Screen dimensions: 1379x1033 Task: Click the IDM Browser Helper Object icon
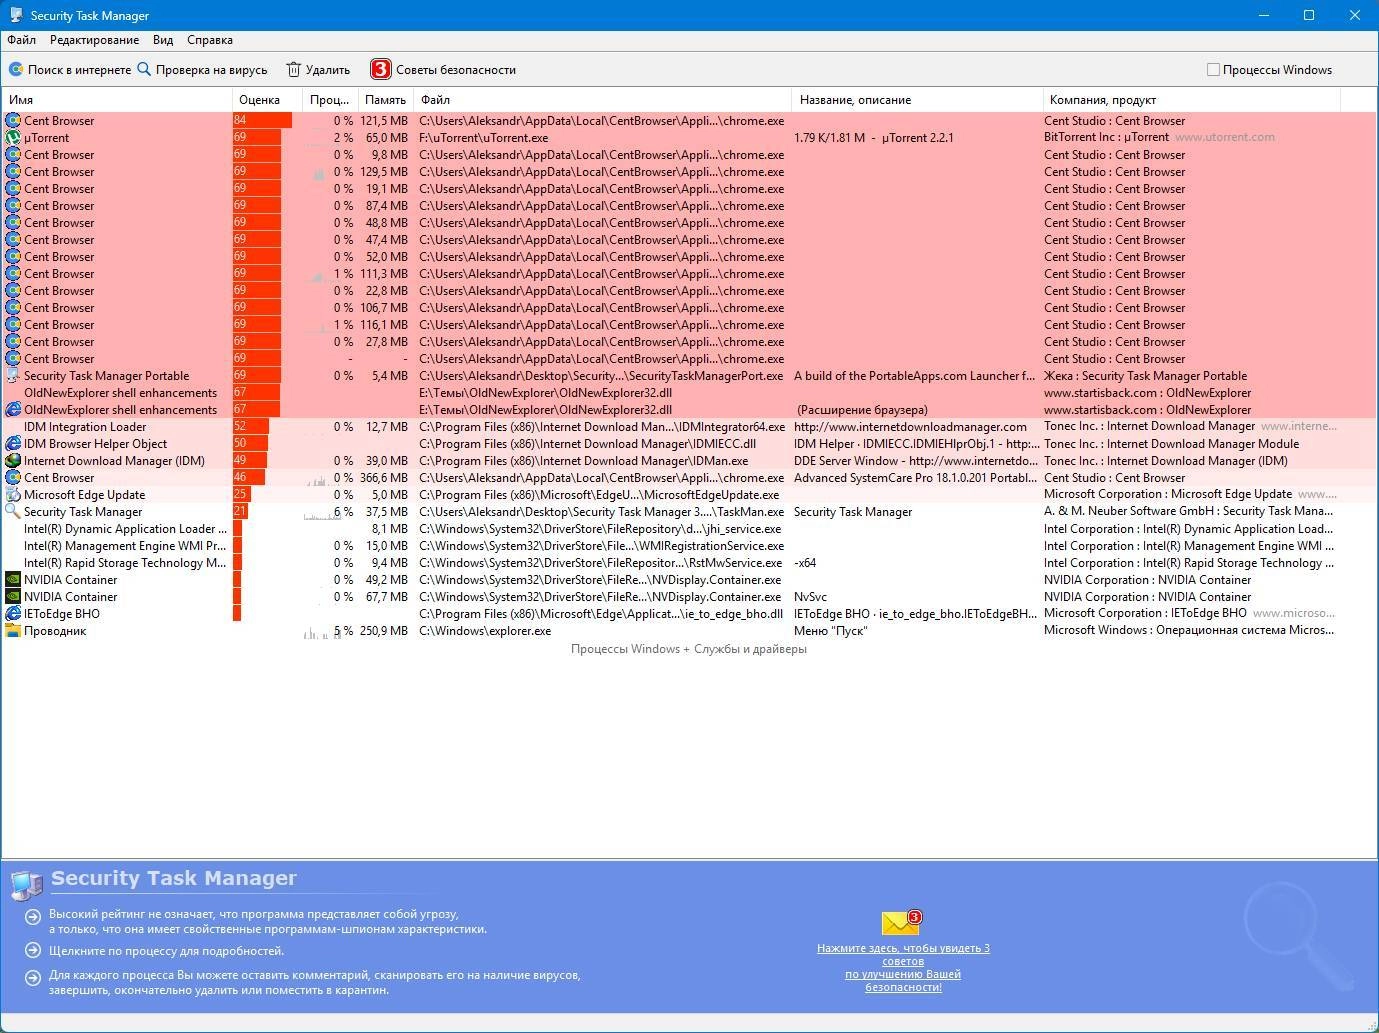[x=13, y=444]
